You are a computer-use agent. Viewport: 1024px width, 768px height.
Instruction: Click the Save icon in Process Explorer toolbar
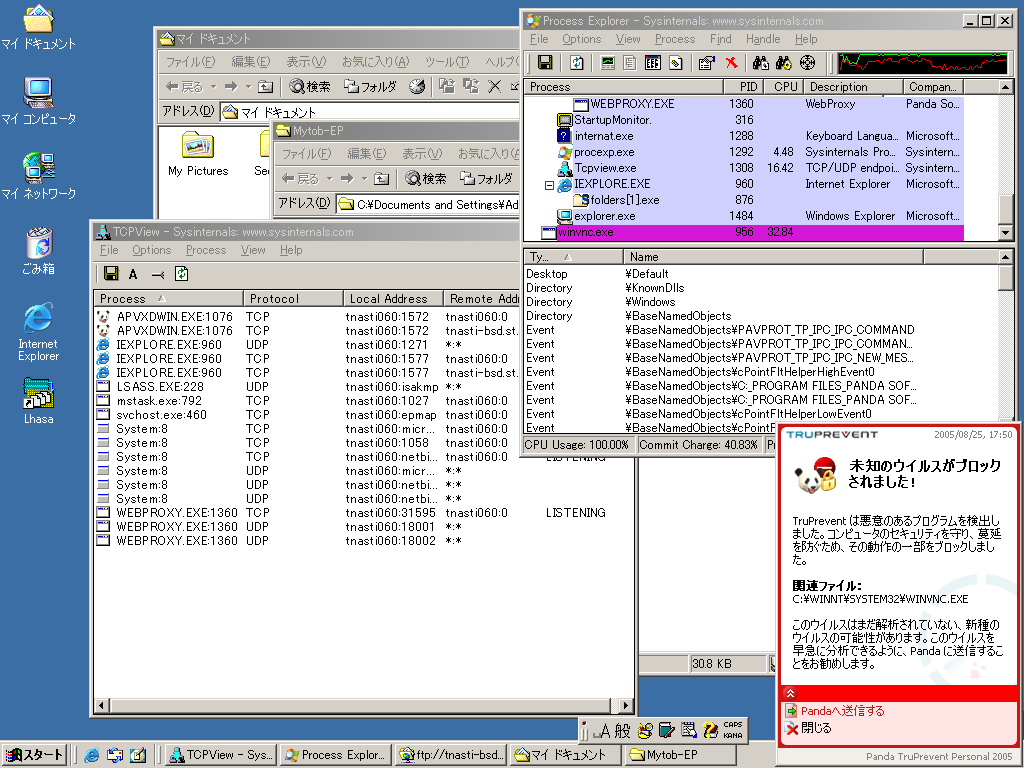click(546, 63)
